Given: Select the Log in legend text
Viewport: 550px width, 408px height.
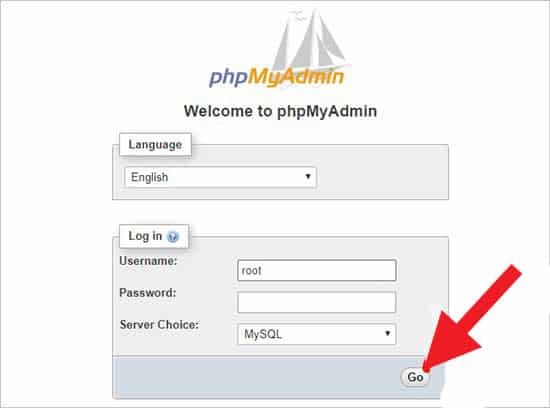Looking at the screenshot, I should coord(145,236).
